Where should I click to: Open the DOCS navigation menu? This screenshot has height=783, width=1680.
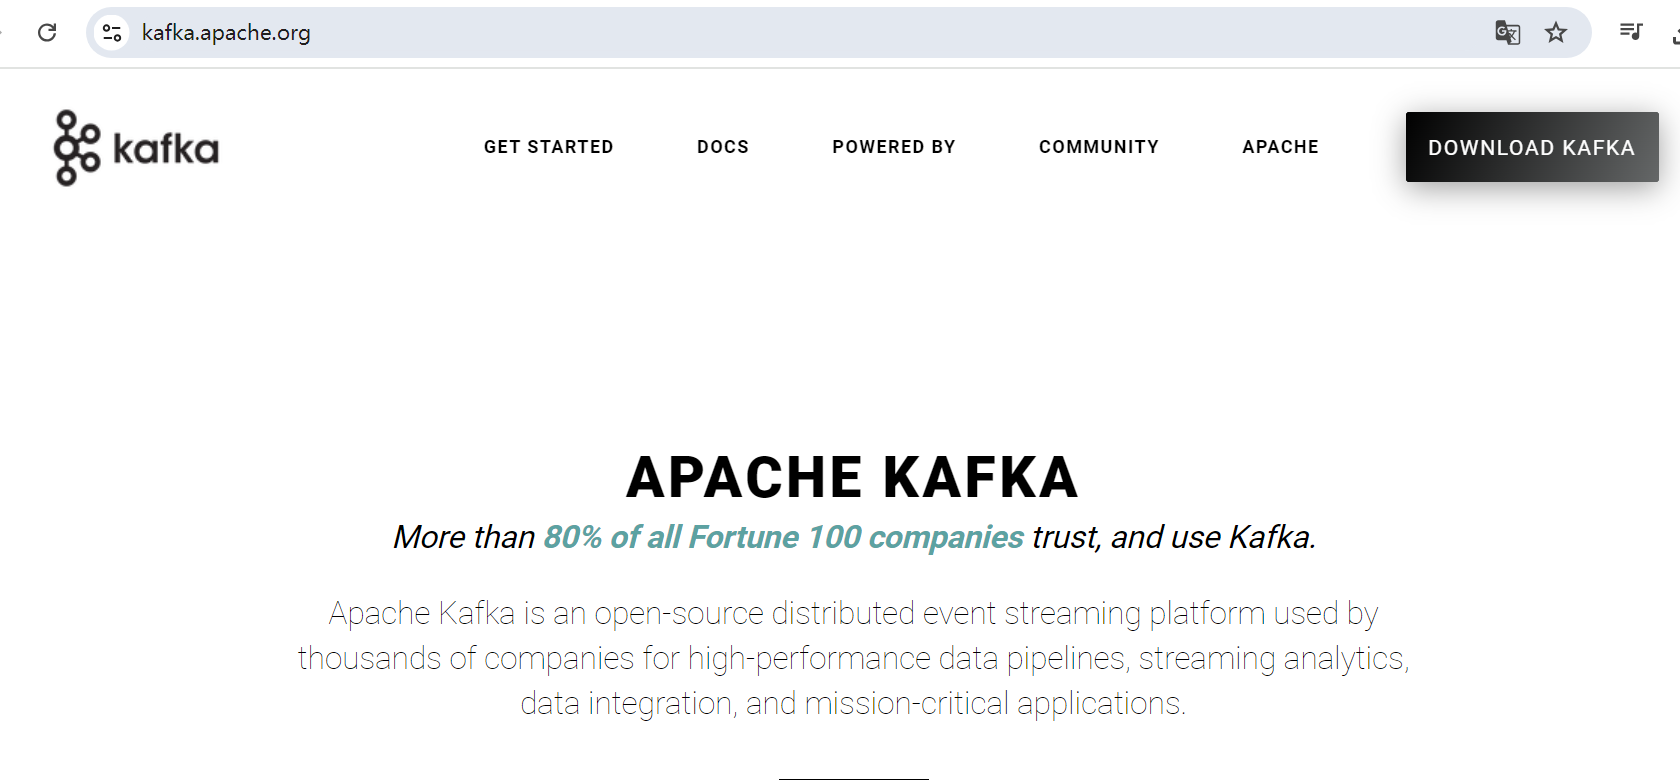[x=722, y=147]
